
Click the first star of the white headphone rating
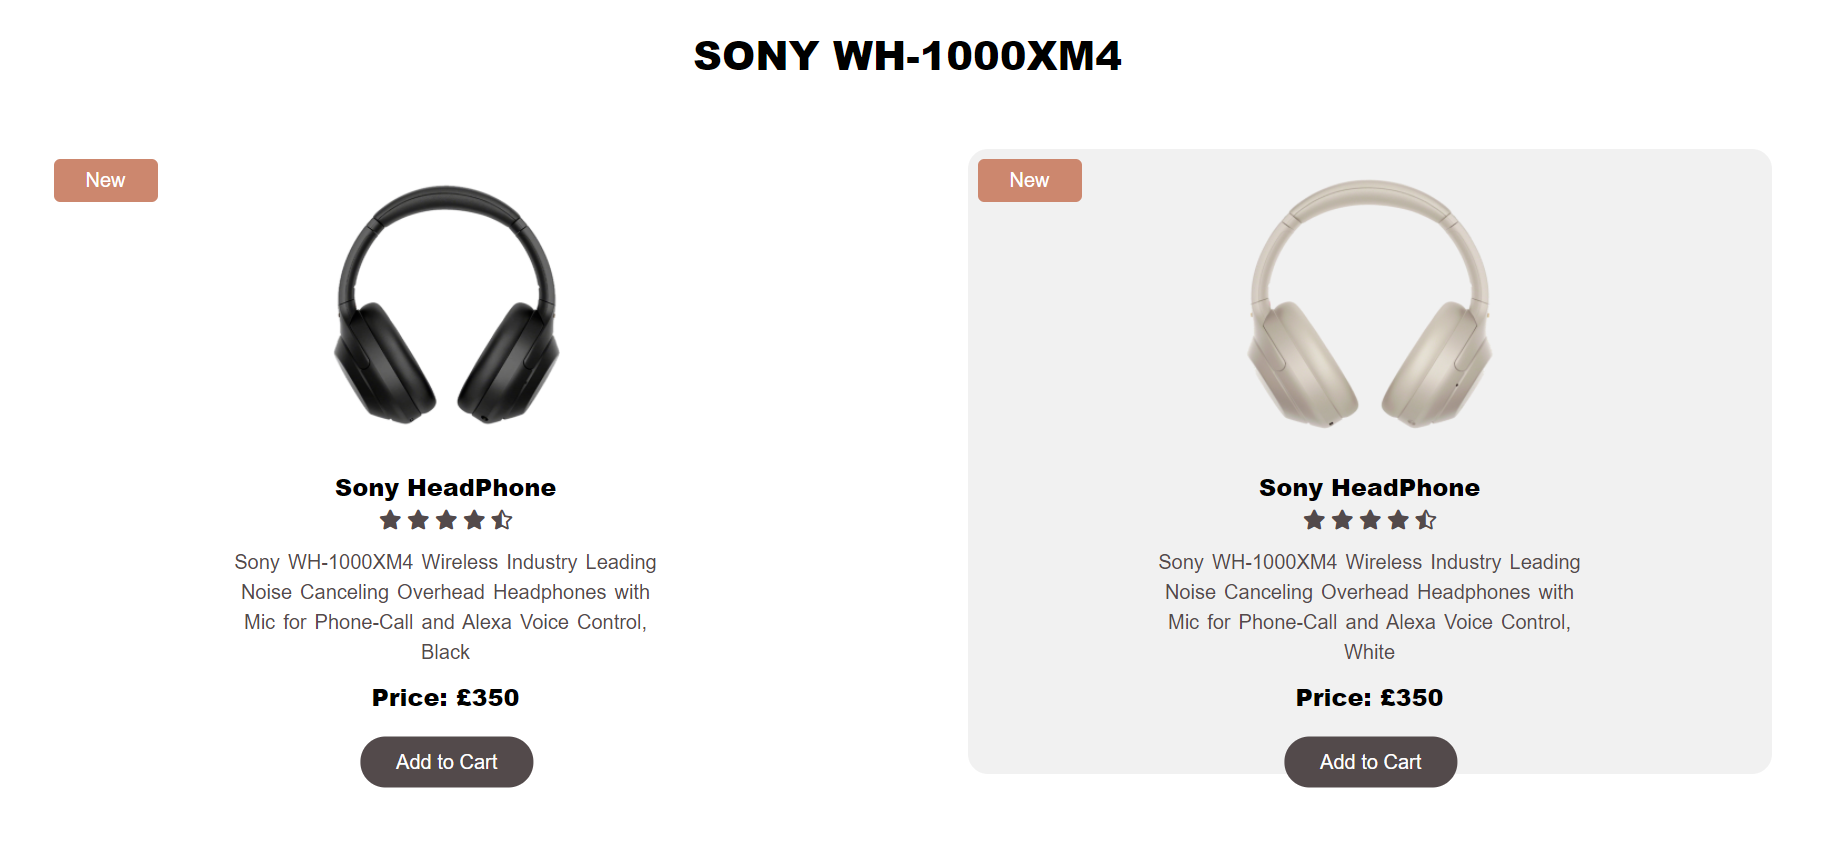tap(1313, 519)
